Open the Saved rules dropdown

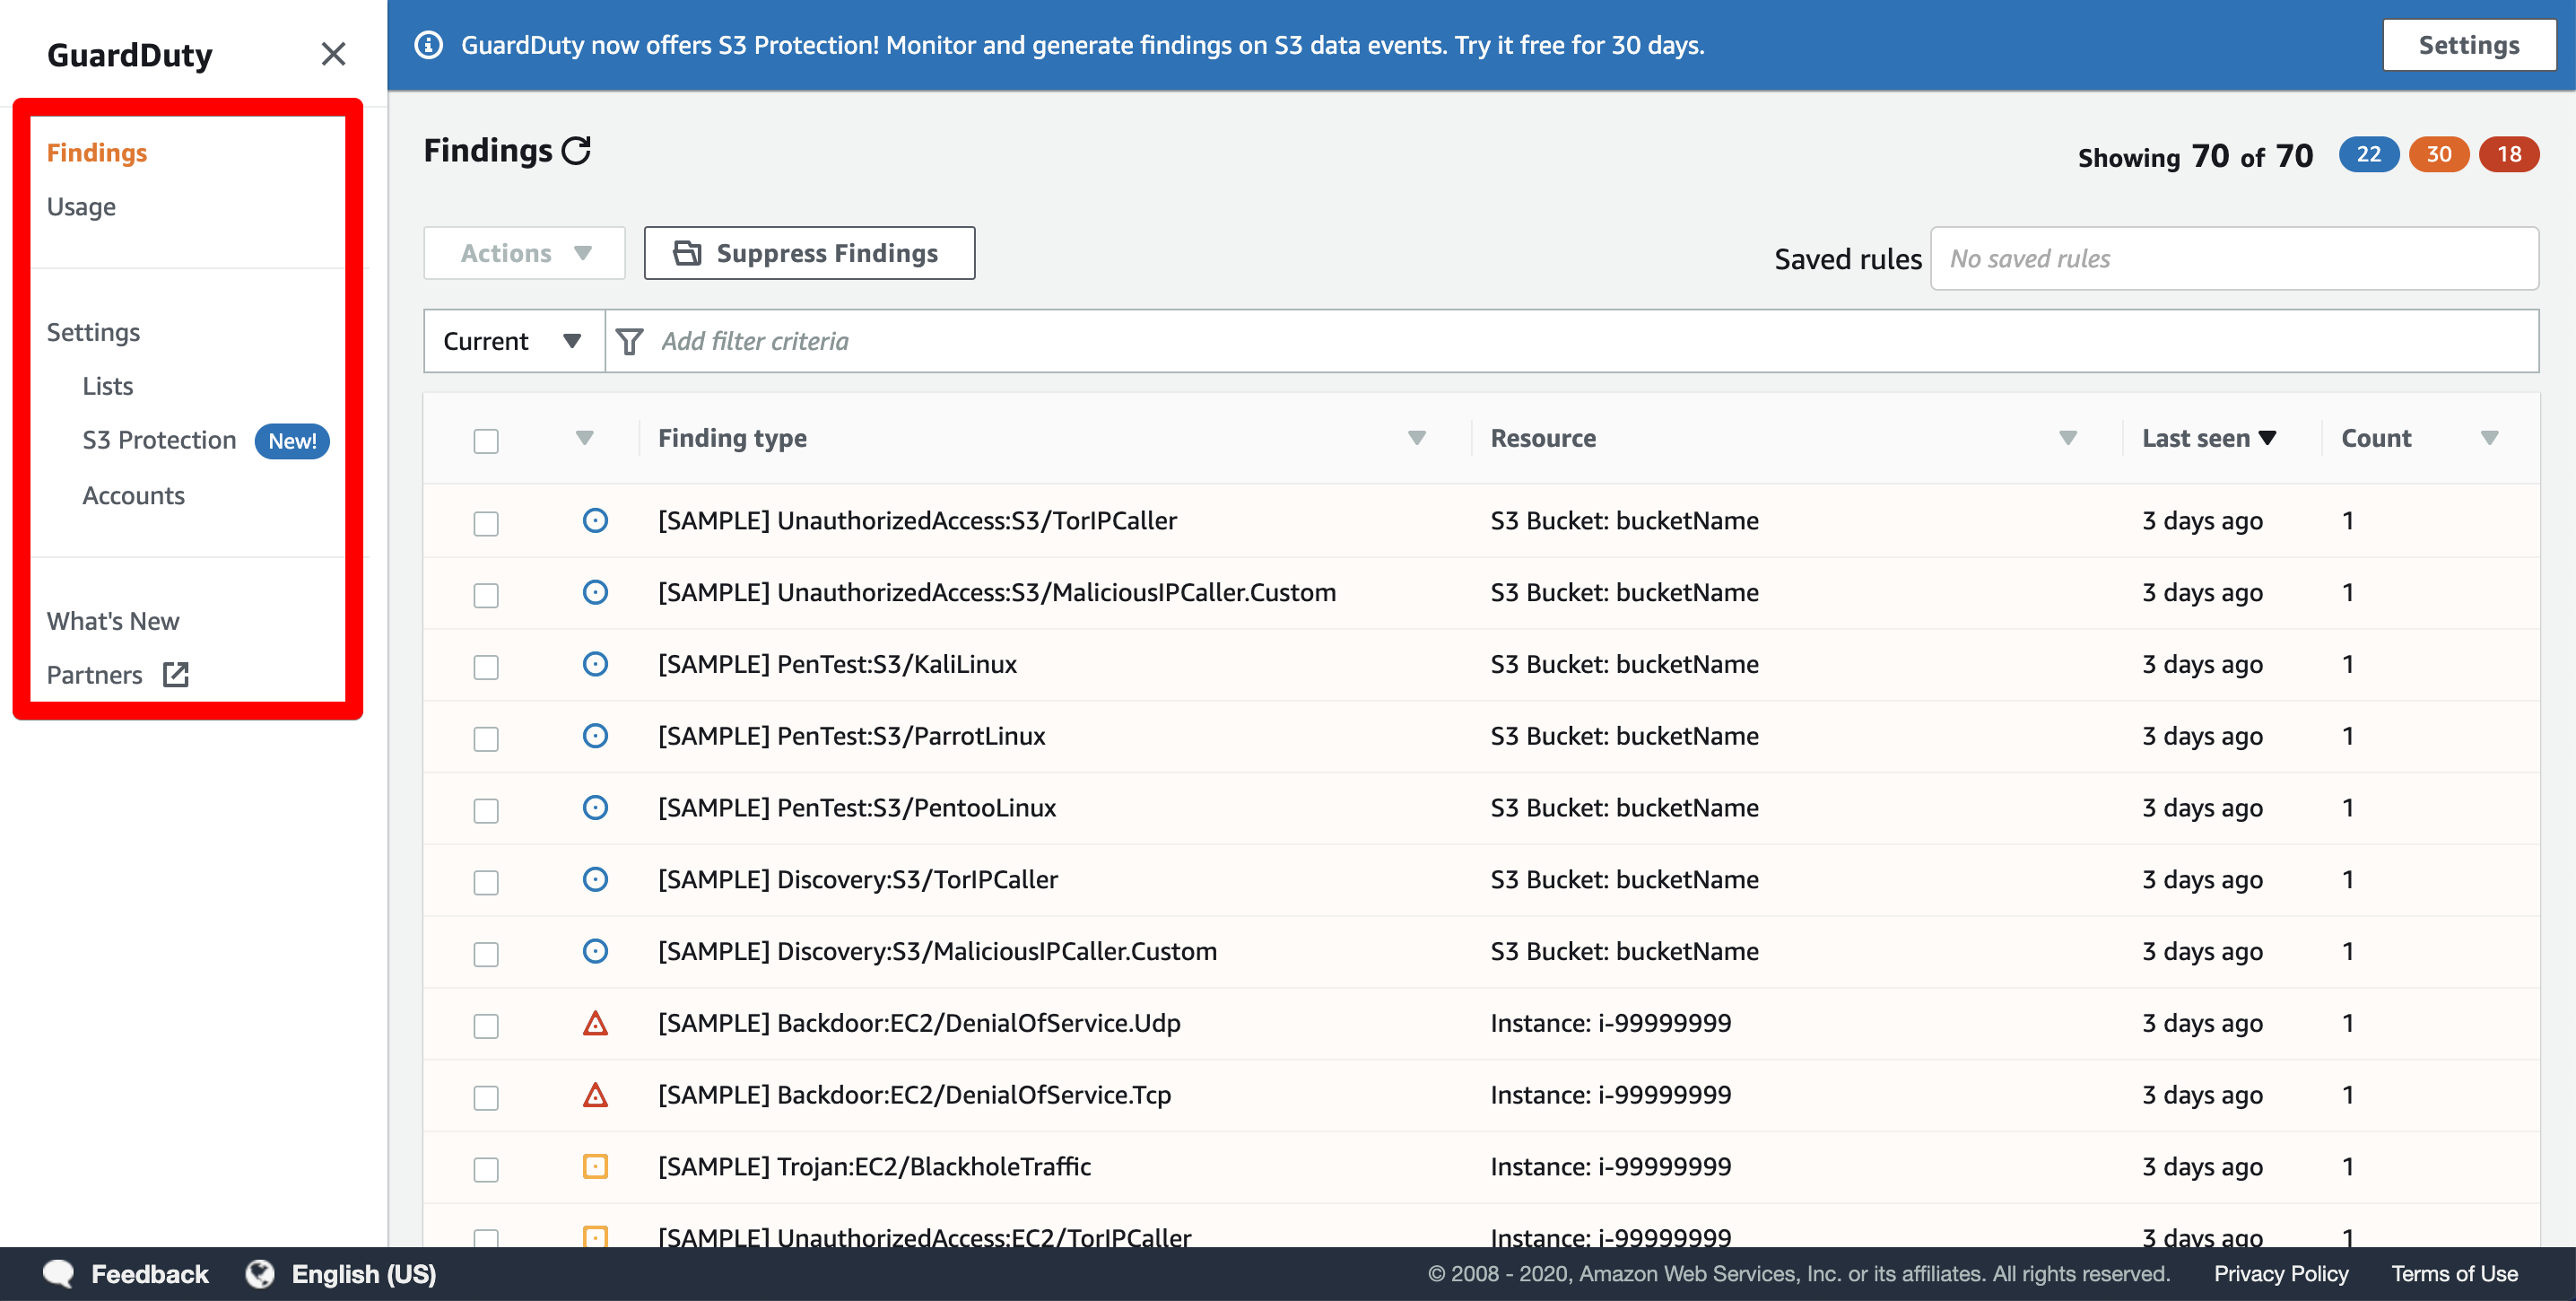point(2234,258)
